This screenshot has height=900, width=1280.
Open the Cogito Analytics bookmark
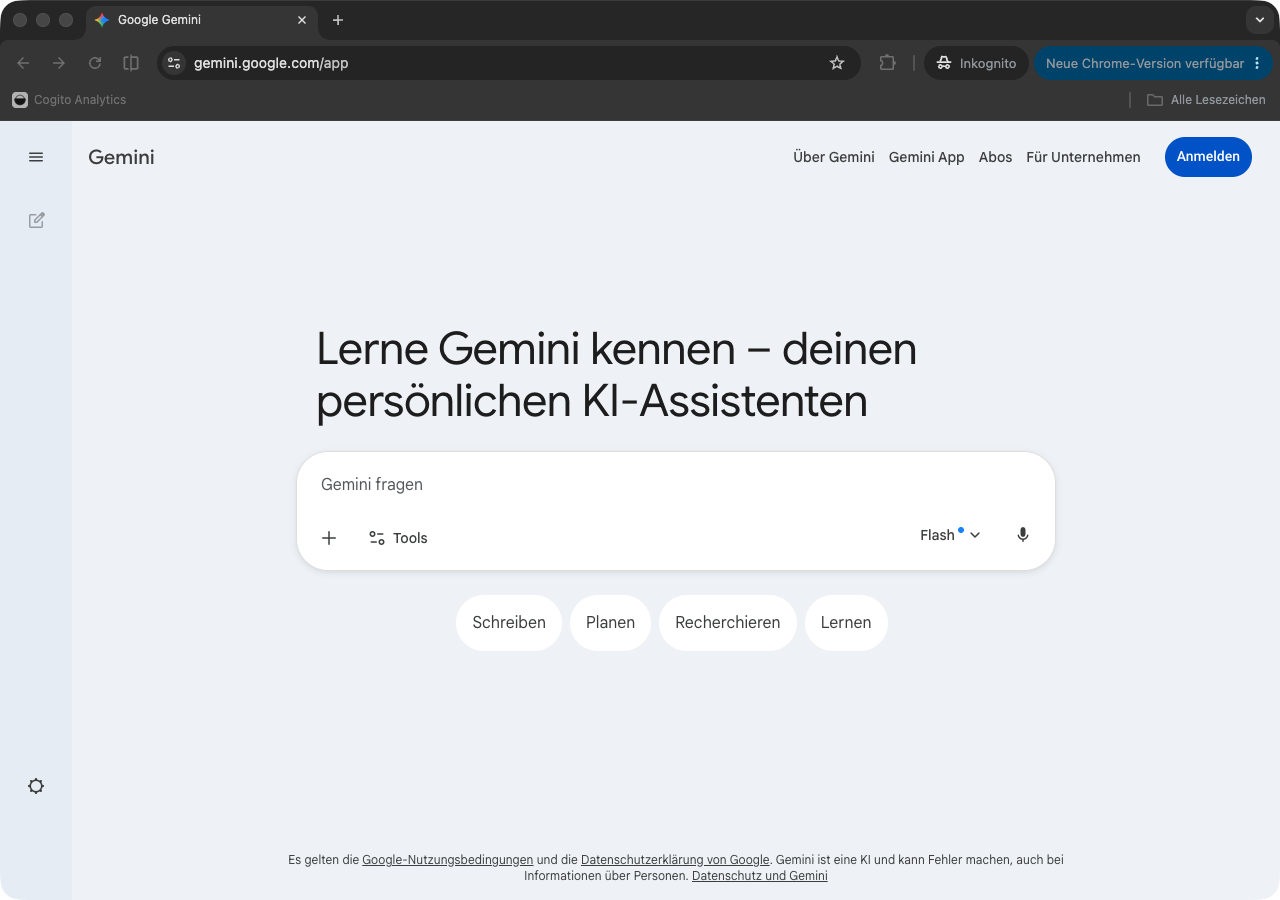(x=69, y=100)
